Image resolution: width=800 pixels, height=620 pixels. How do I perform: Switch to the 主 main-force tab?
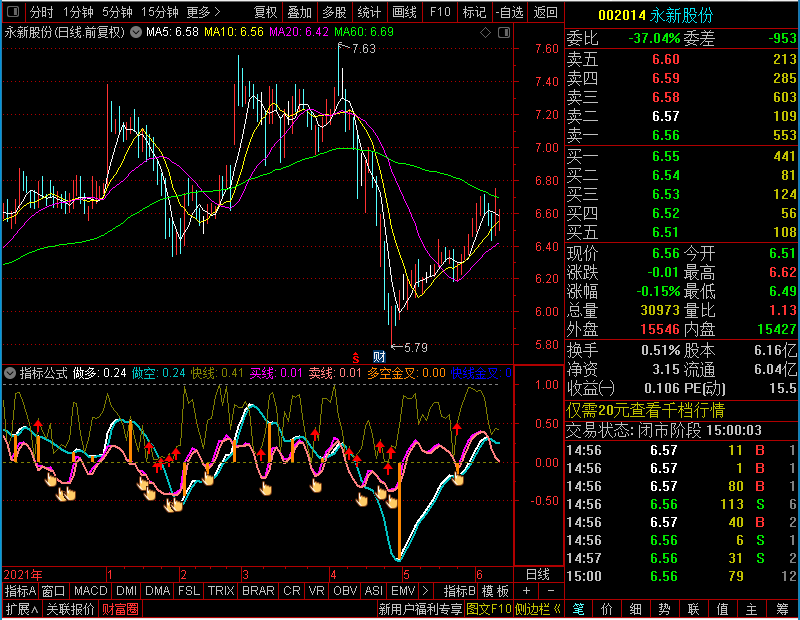[752, 609]
